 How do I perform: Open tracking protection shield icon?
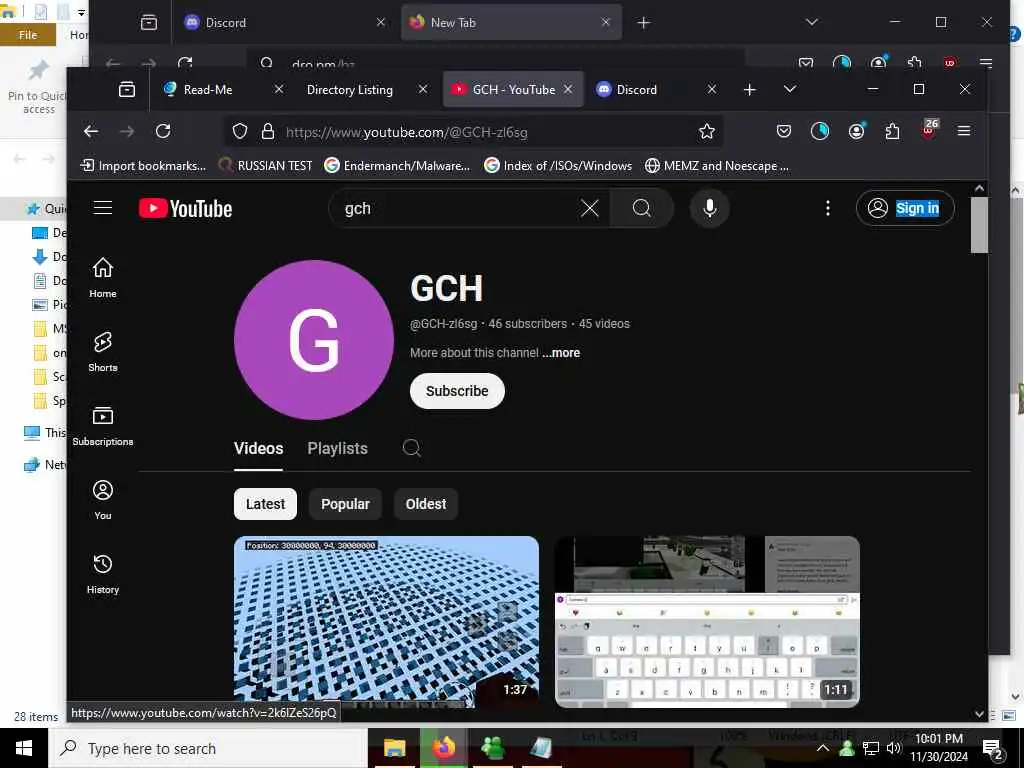240,132
